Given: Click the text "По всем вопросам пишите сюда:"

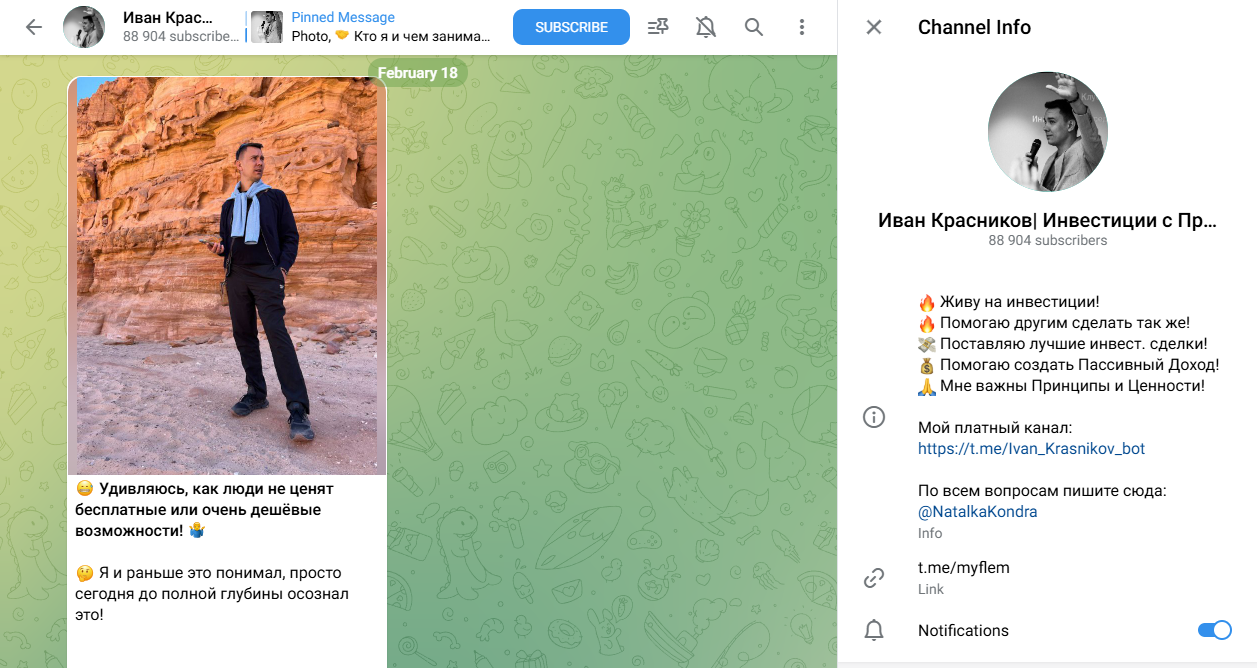Looking at the screenshot, I should [1042, 490].
